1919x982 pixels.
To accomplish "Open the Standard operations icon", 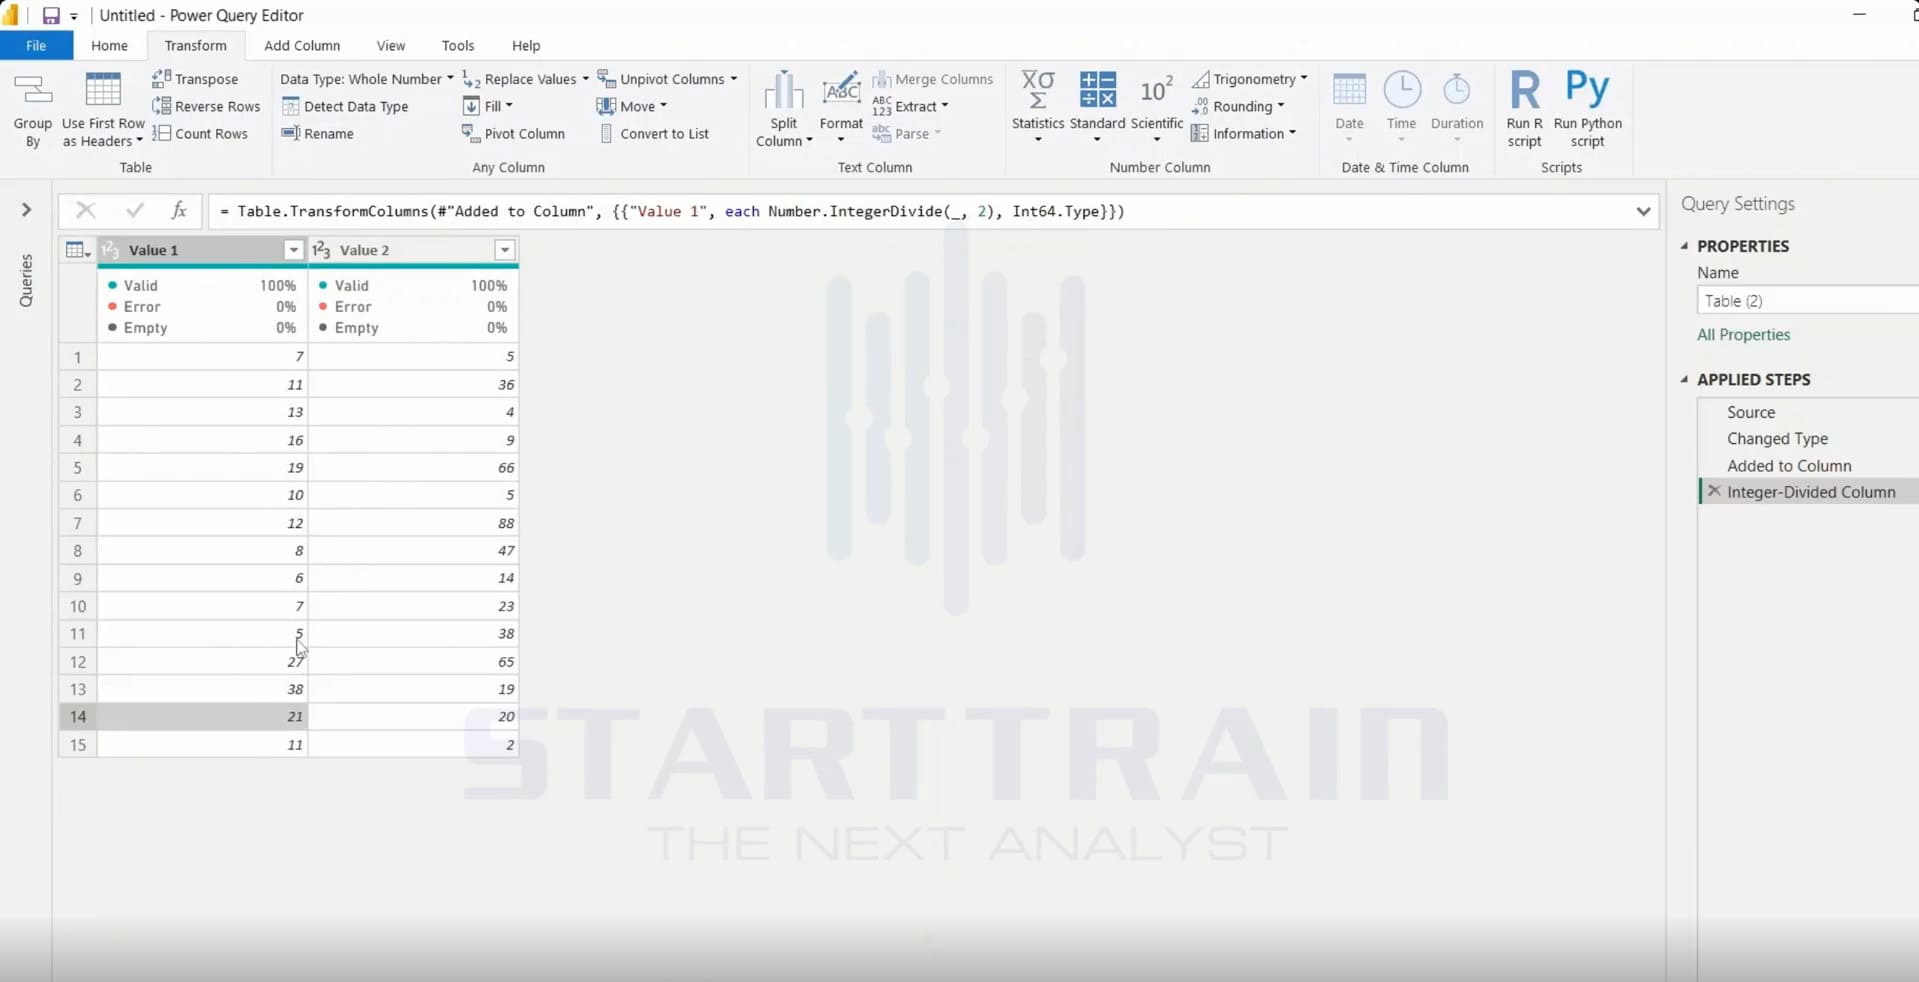I will pos(1097,89).
